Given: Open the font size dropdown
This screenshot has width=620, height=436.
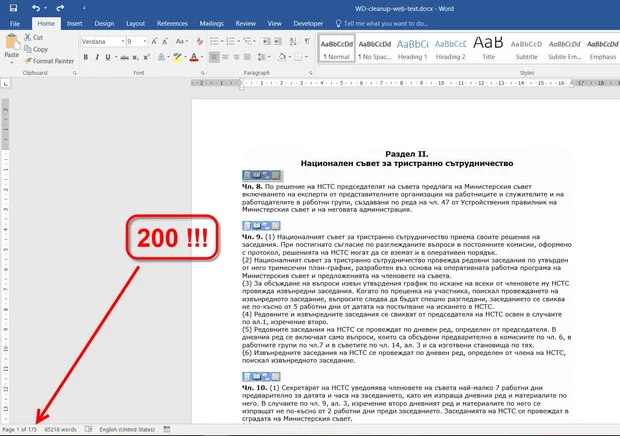Looking at the screenshot, I should [x=145, y=42].
